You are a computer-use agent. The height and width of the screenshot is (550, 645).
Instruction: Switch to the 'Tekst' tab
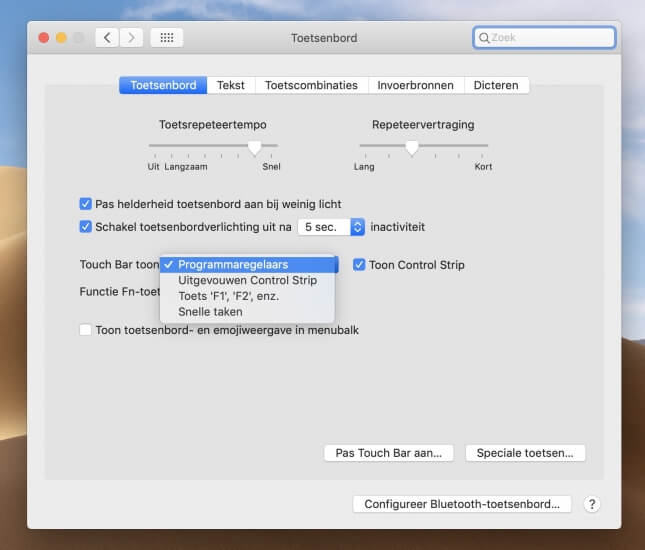(x=231, y=86)
